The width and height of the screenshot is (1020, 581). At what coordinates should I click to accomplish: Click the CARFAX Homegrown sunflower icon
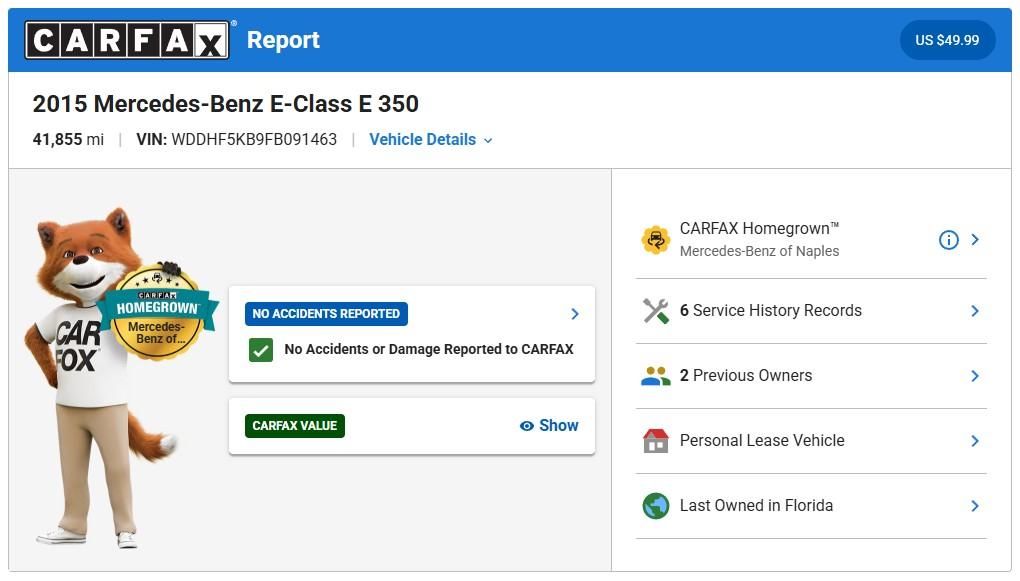click(x=655, y=239)
